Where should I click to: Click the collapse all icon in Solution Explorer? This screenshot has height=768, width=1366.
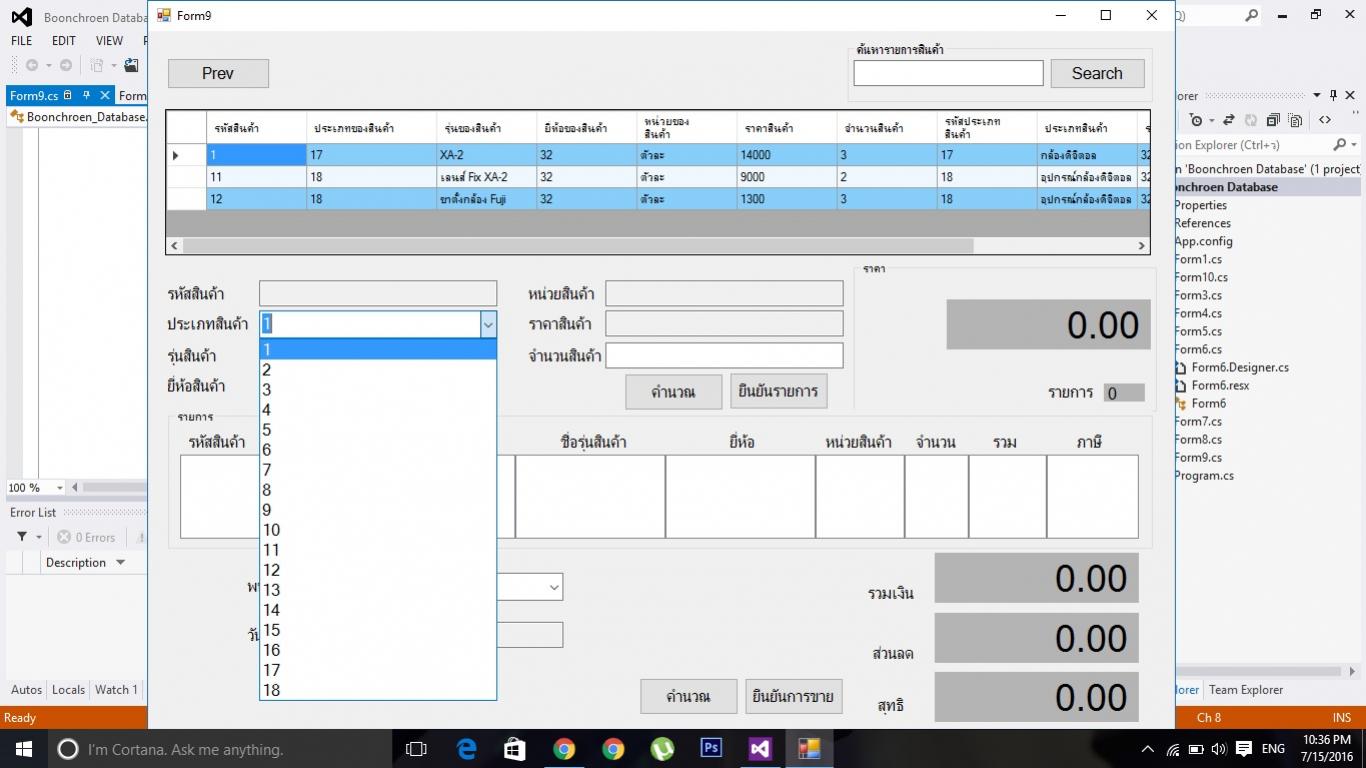[x=1273, y=120]
